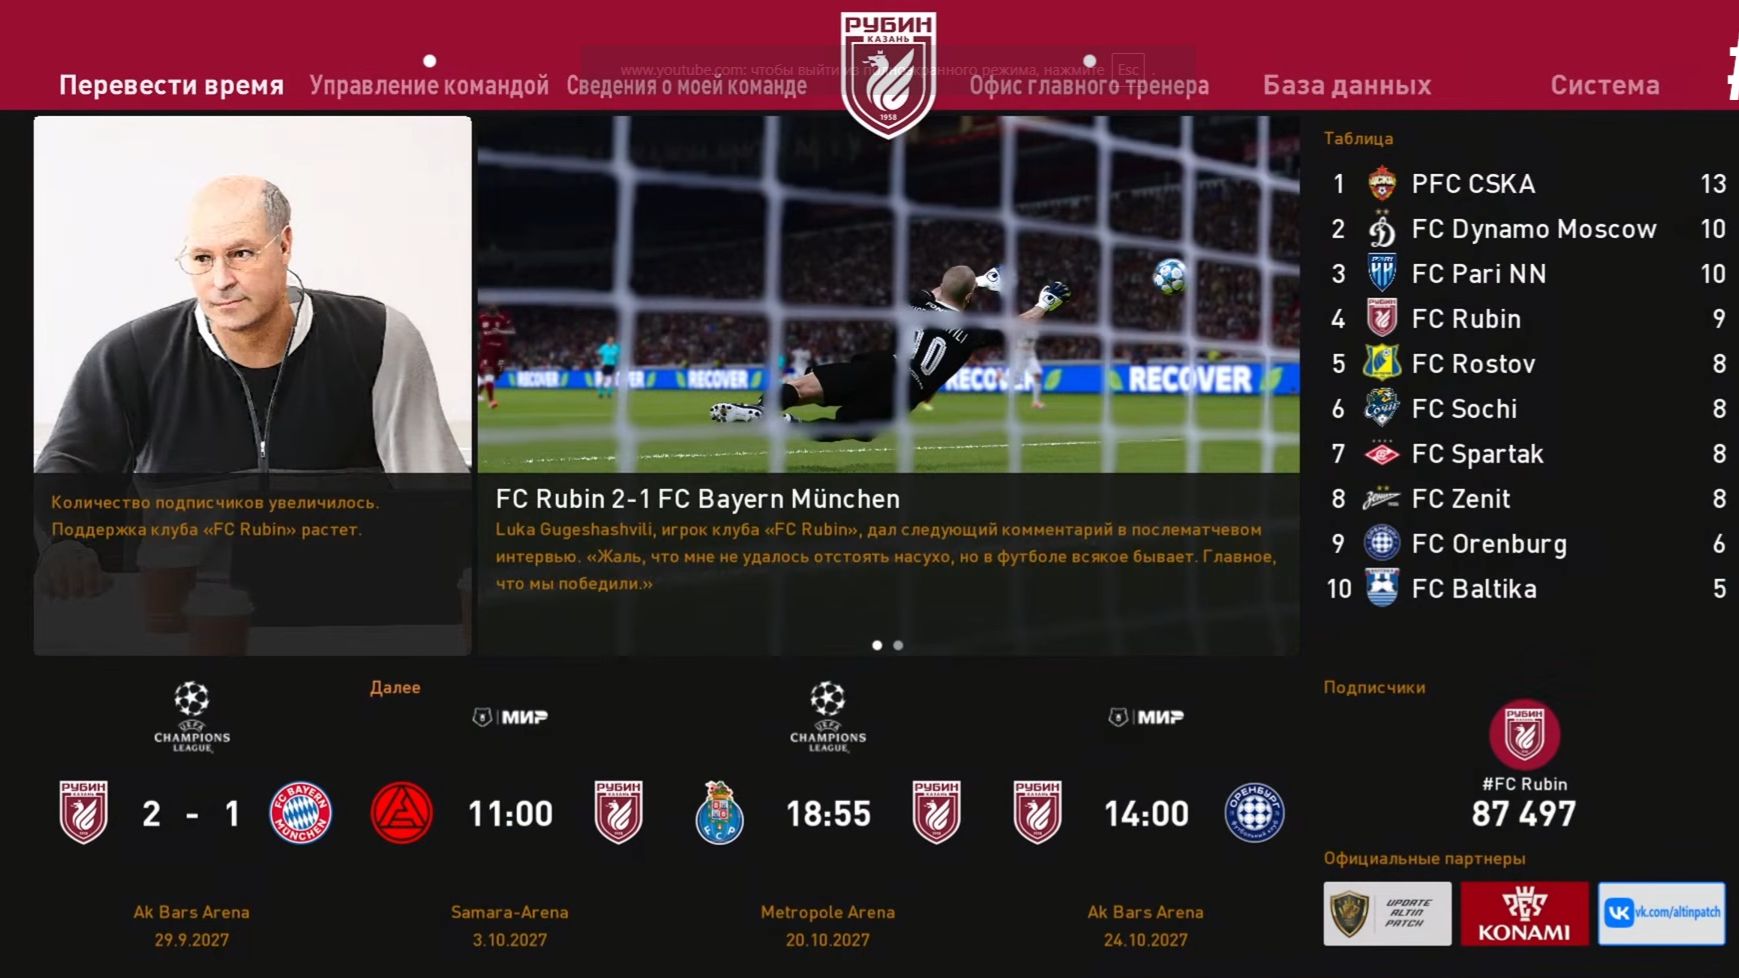
Task: Click FC Pari NN logo in table
Action: [1382, 273]
